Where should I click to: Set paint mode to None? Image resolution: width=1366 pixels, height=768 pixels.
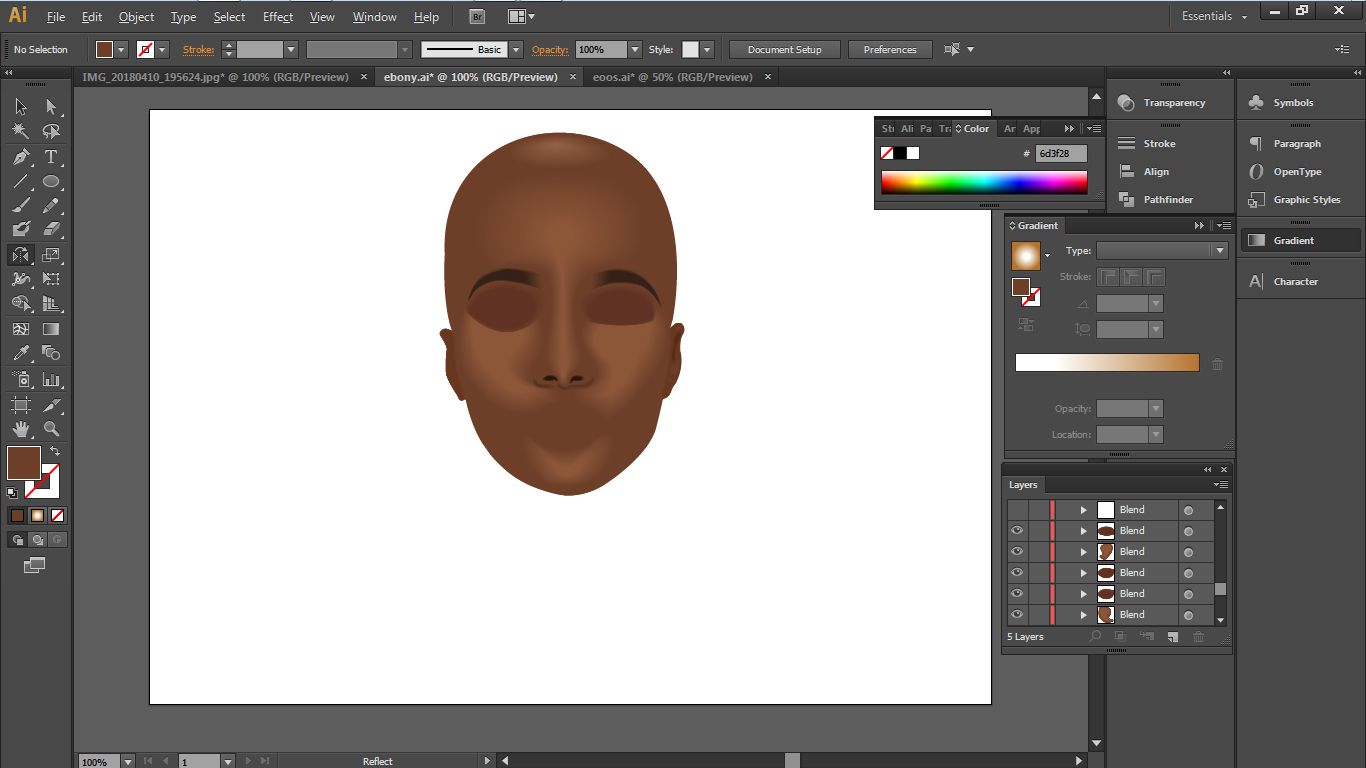pyautogui.click(x=57, y=516)
